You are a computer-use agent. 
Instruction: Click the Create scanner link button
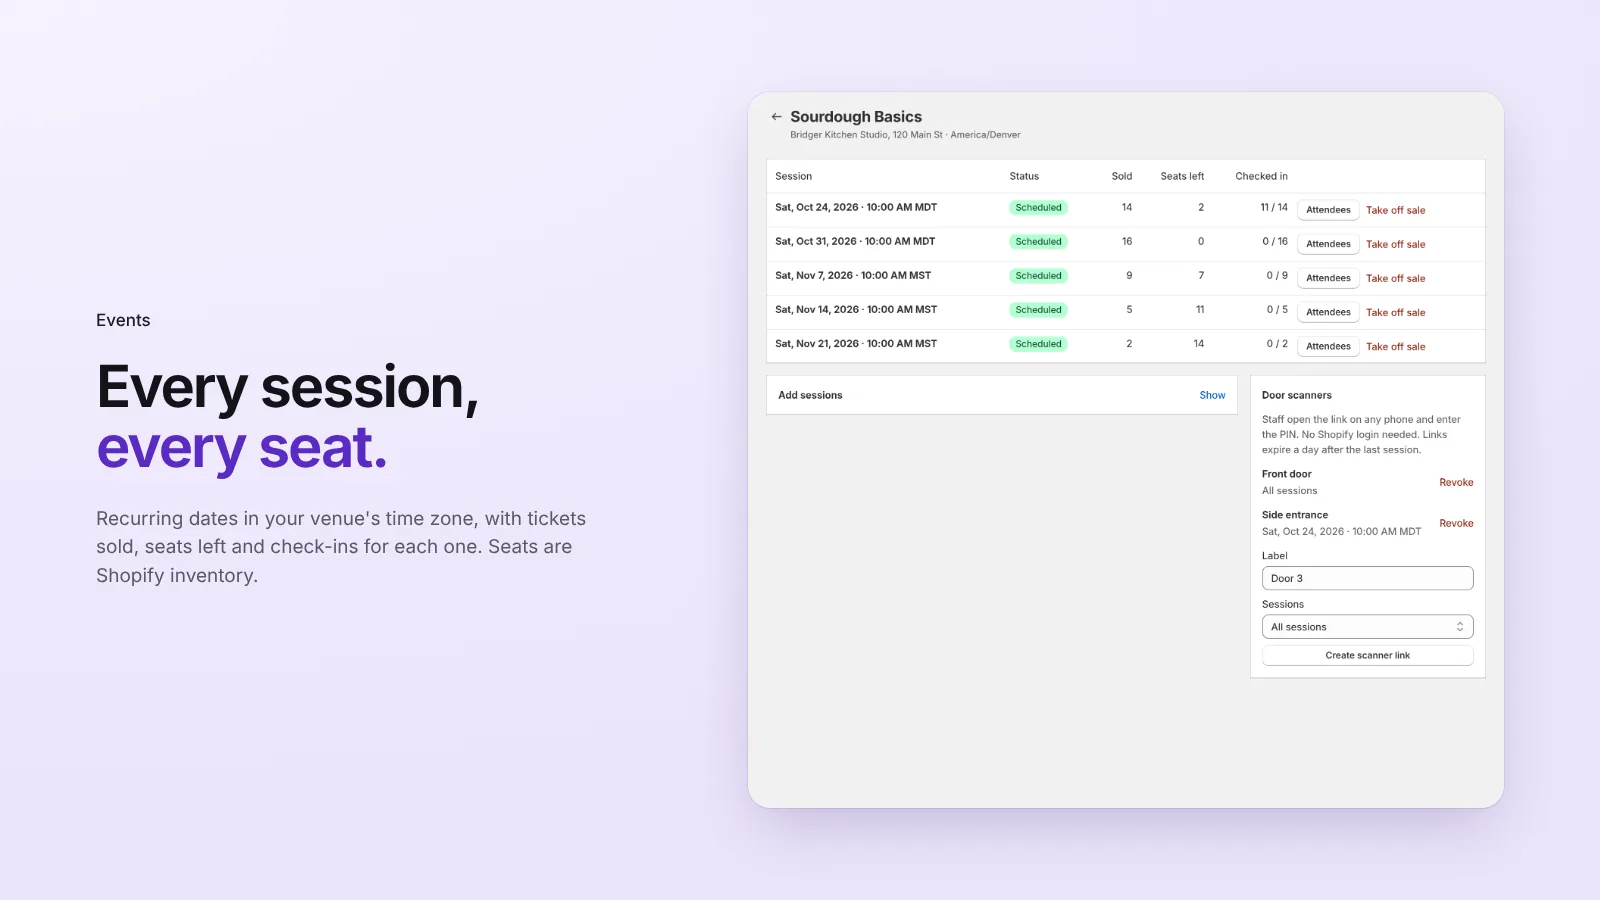[1367, 655]
